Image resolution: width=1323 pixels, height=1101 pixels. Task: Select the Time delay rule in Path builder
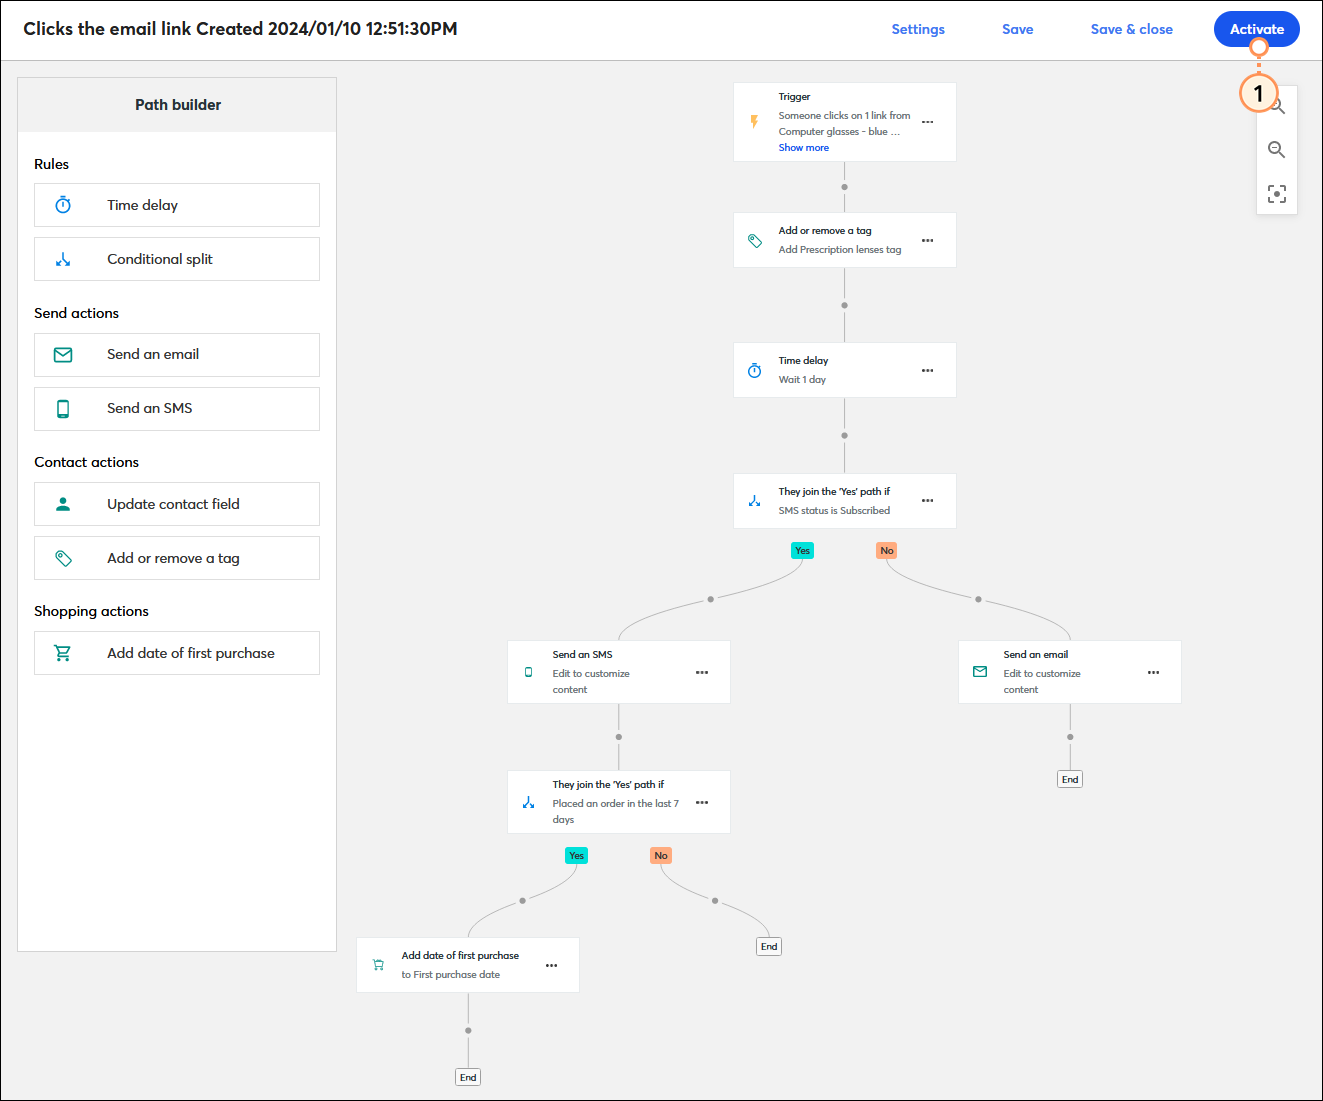(x=177, y=205)
